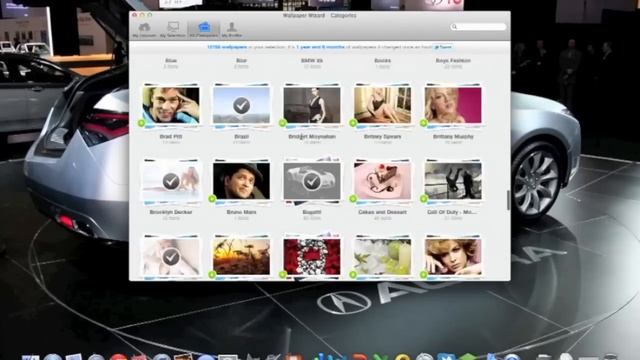Click the Bugatti label
The image size is (640, 360).
click(312, 212)
